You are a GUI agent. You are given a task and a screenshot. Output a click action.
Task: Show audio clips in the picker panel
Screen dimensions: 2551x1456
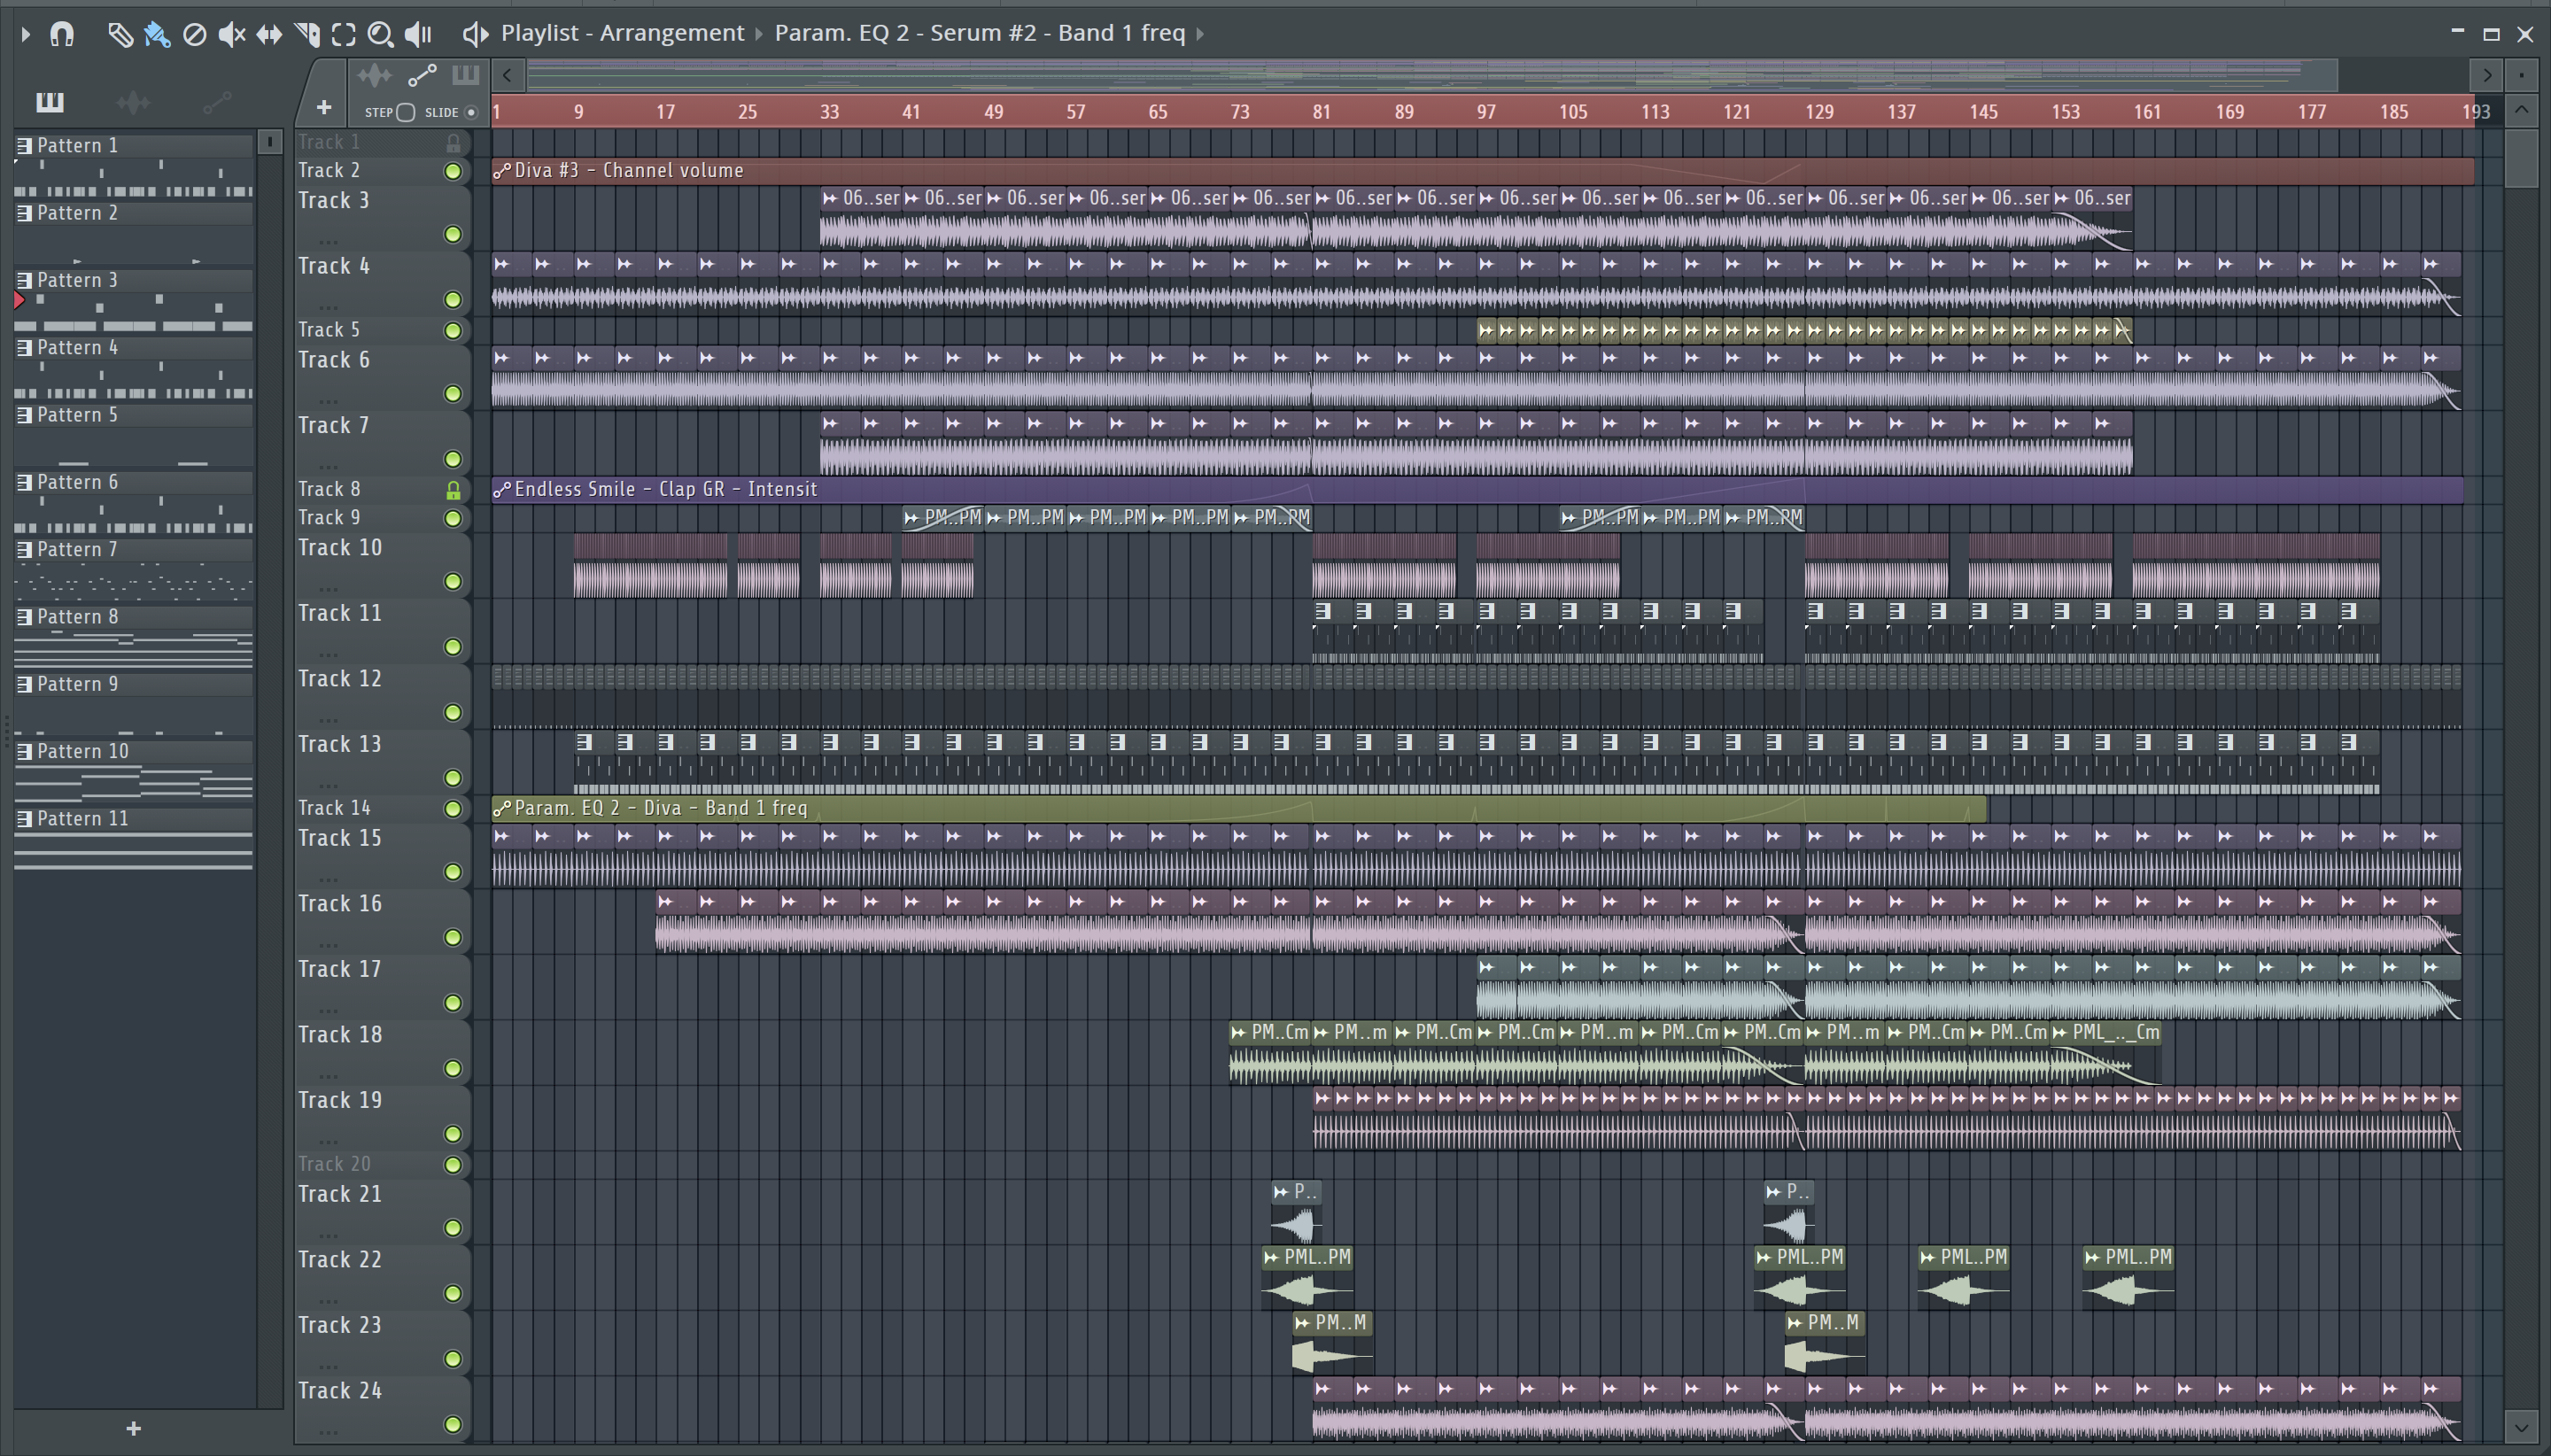coord(133,102)
